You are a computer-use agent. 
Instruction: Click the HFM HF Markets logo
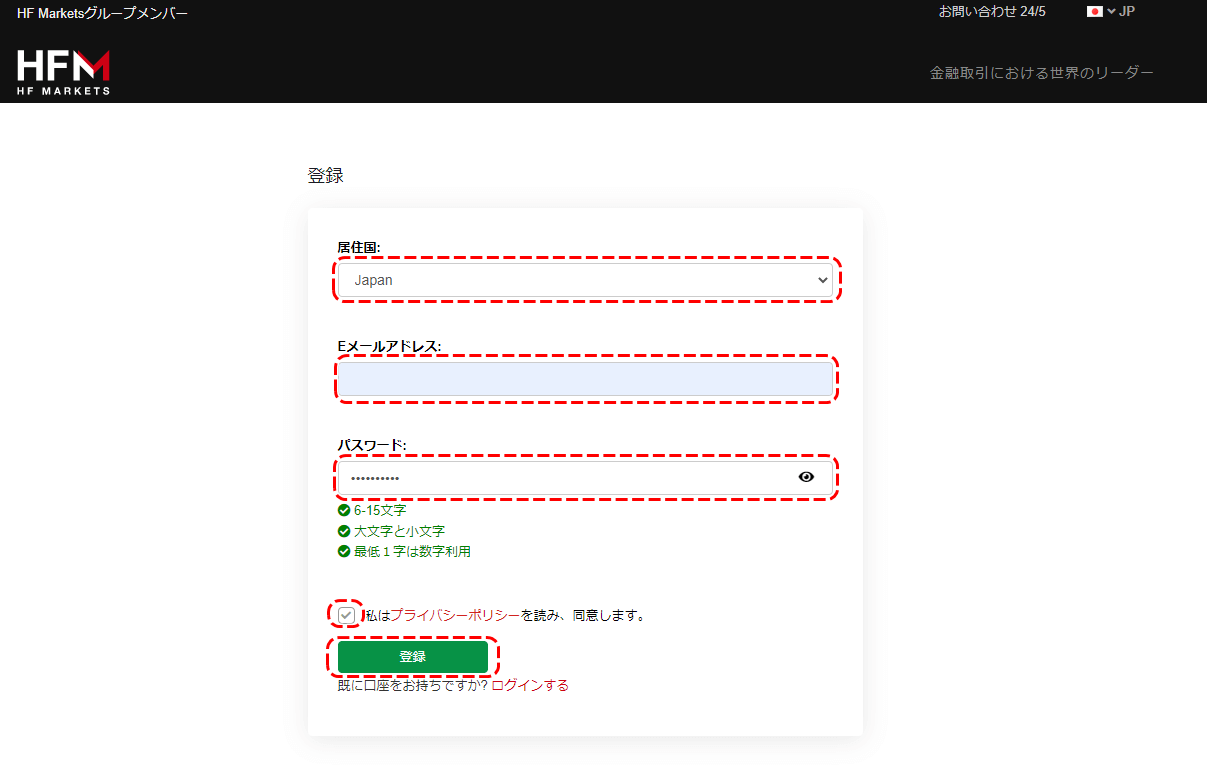(63, 72)
